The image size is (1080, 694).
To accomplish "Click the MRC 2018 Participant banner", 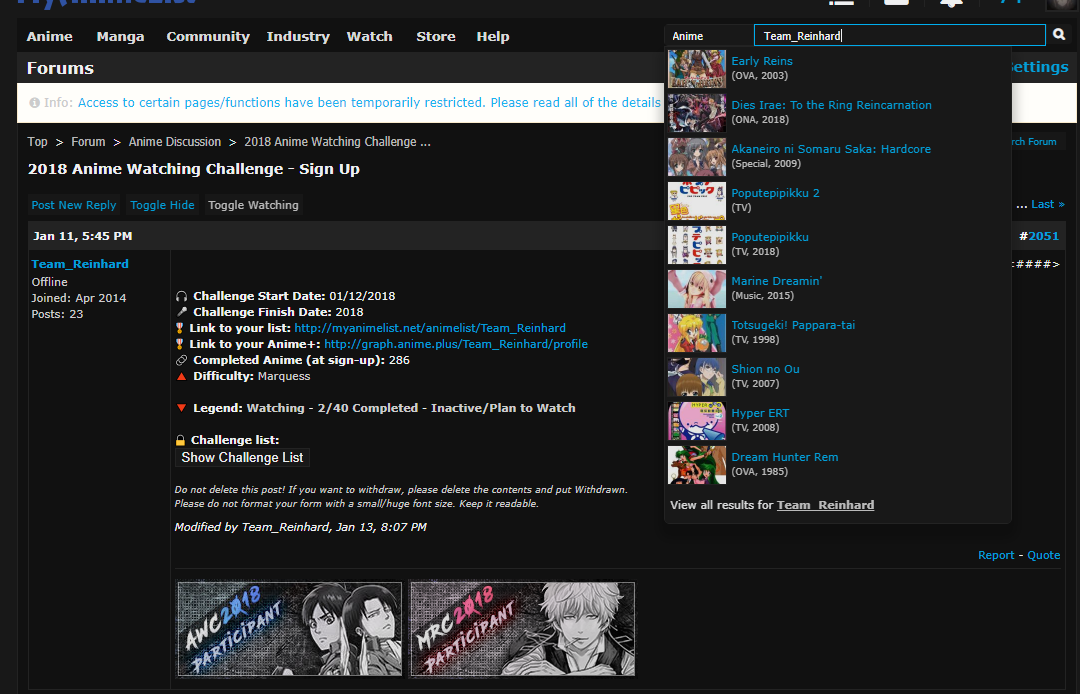I will [x=522, y=629].
